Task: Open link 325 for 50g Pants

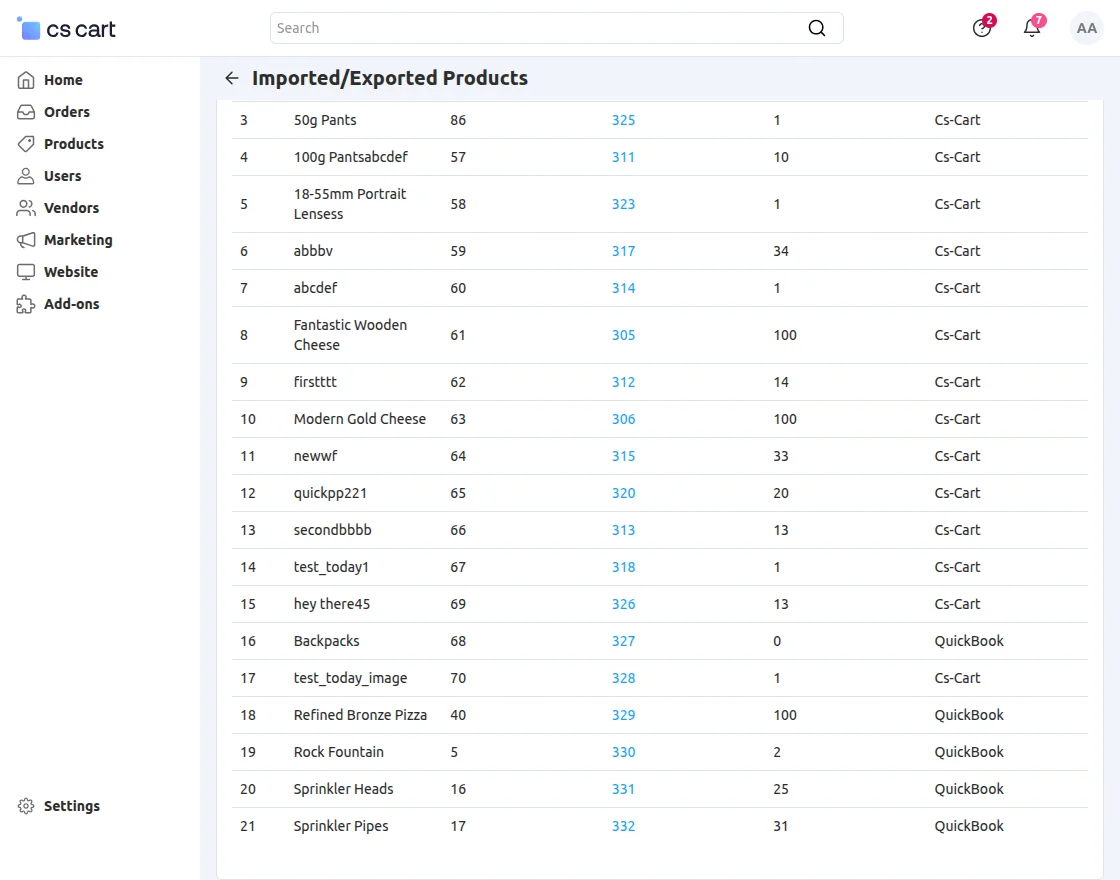Action: 623,120
